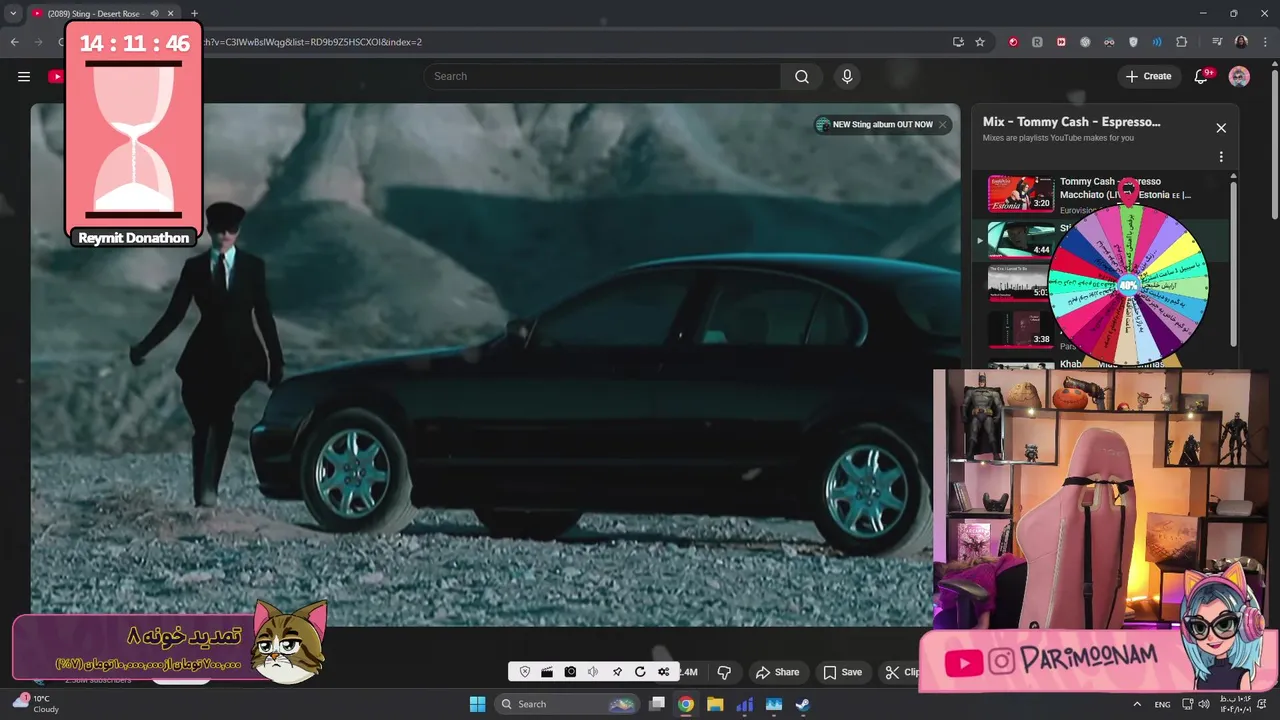Toggle the speaker icon in floating toolbar
1280x720 pixels.
[593, 672]
